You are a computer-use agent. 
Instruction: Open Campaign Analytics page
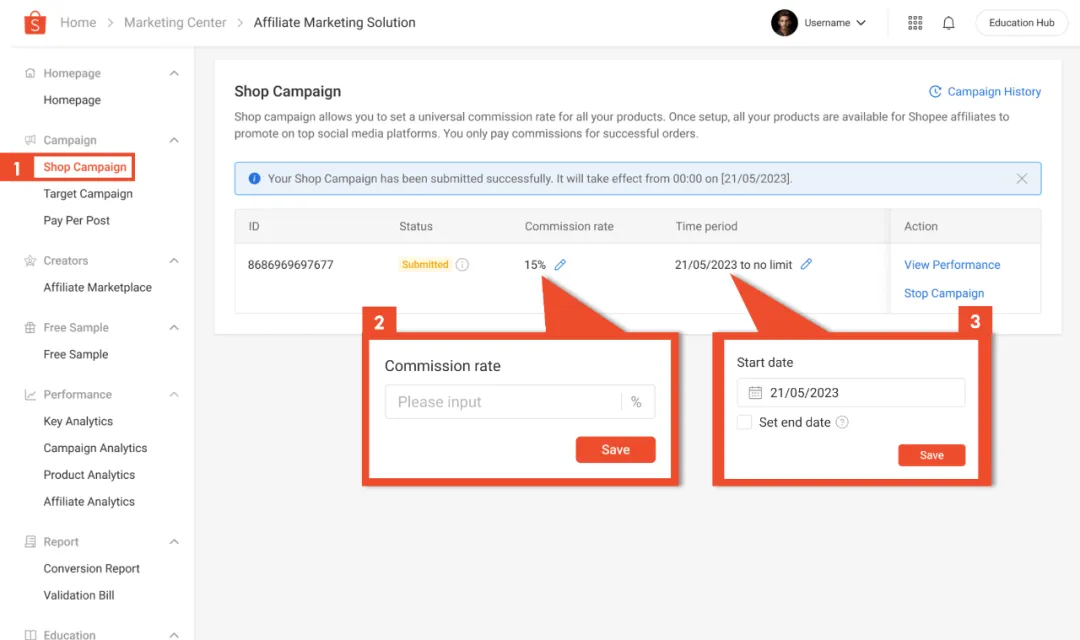(x=95, y=448)
